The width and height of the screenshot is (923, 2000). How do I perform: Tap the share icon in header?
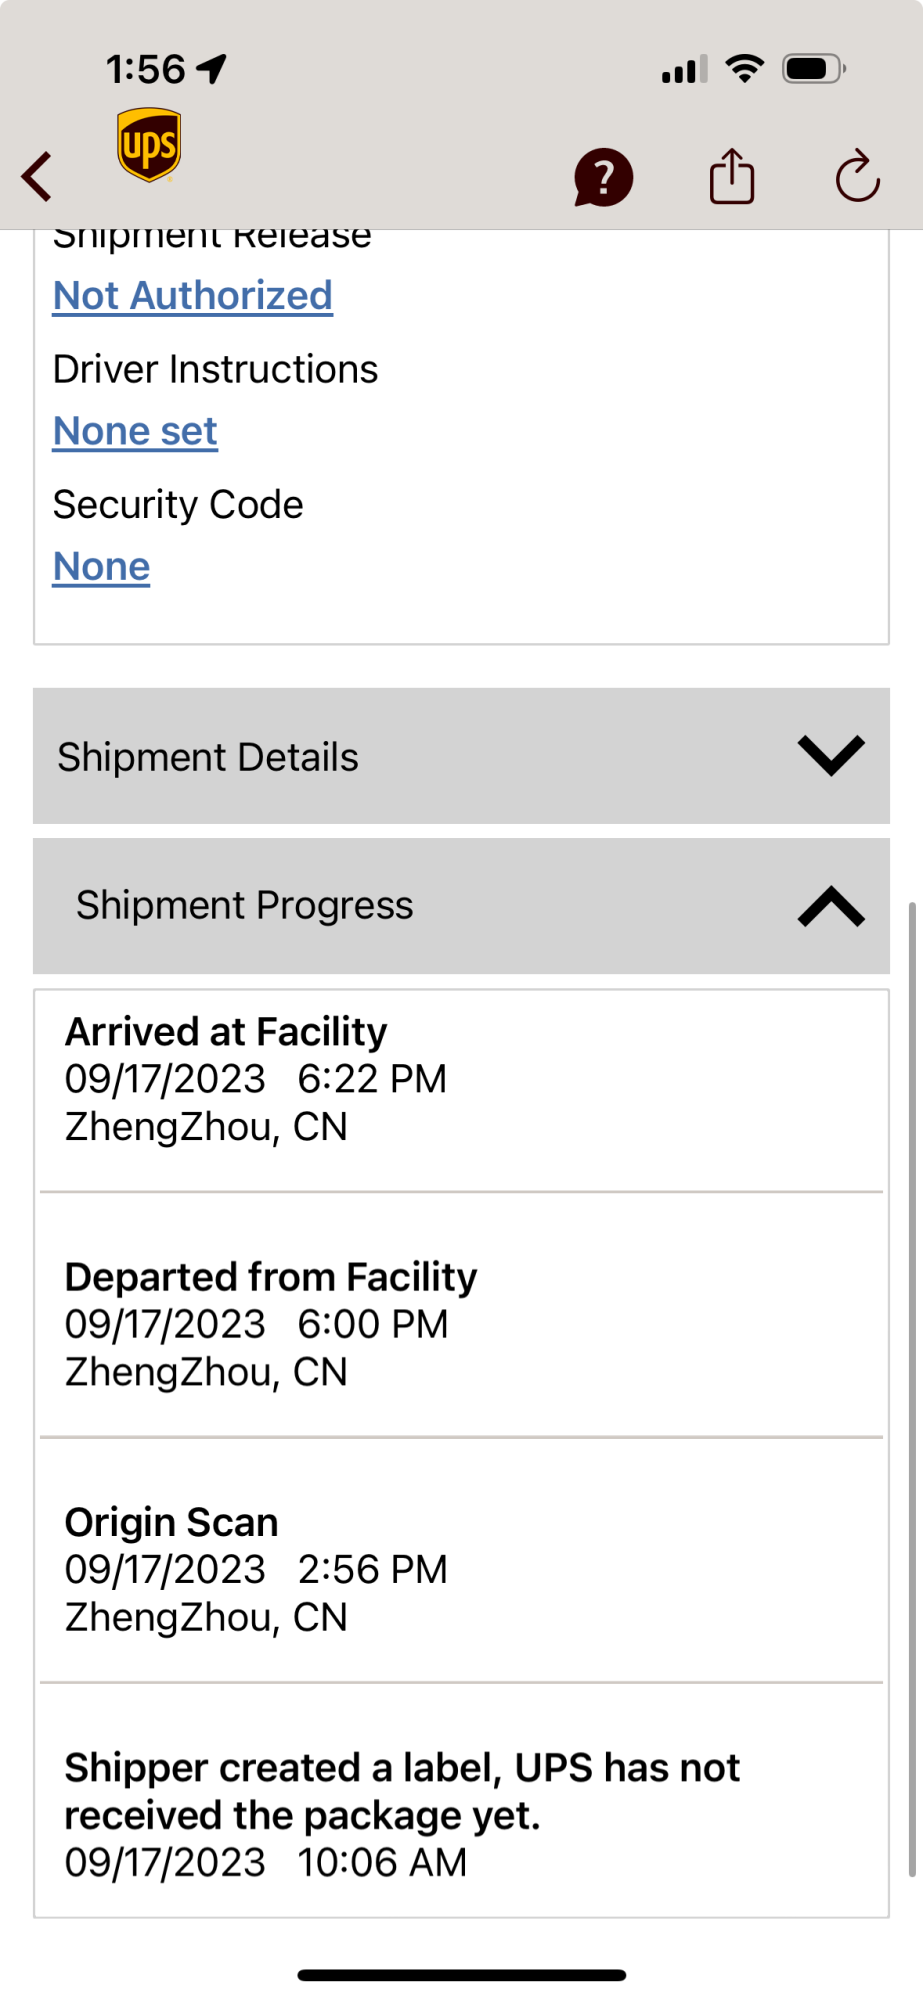tap(732, 176)
